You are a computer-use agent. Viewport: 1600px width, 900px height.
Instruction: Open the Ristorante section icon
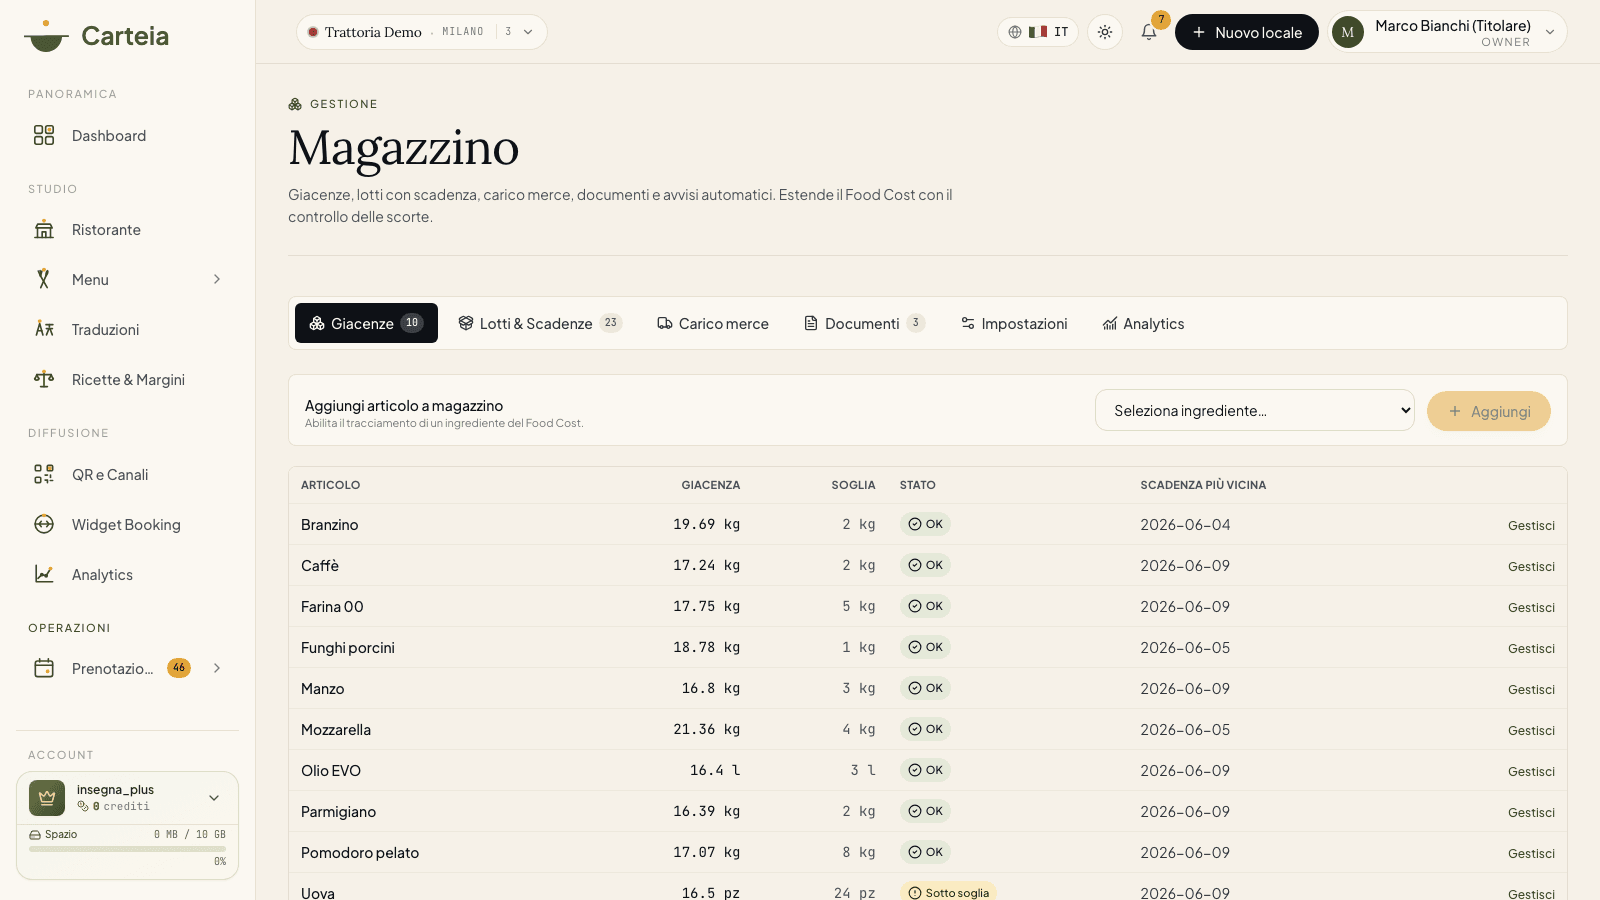44,230
